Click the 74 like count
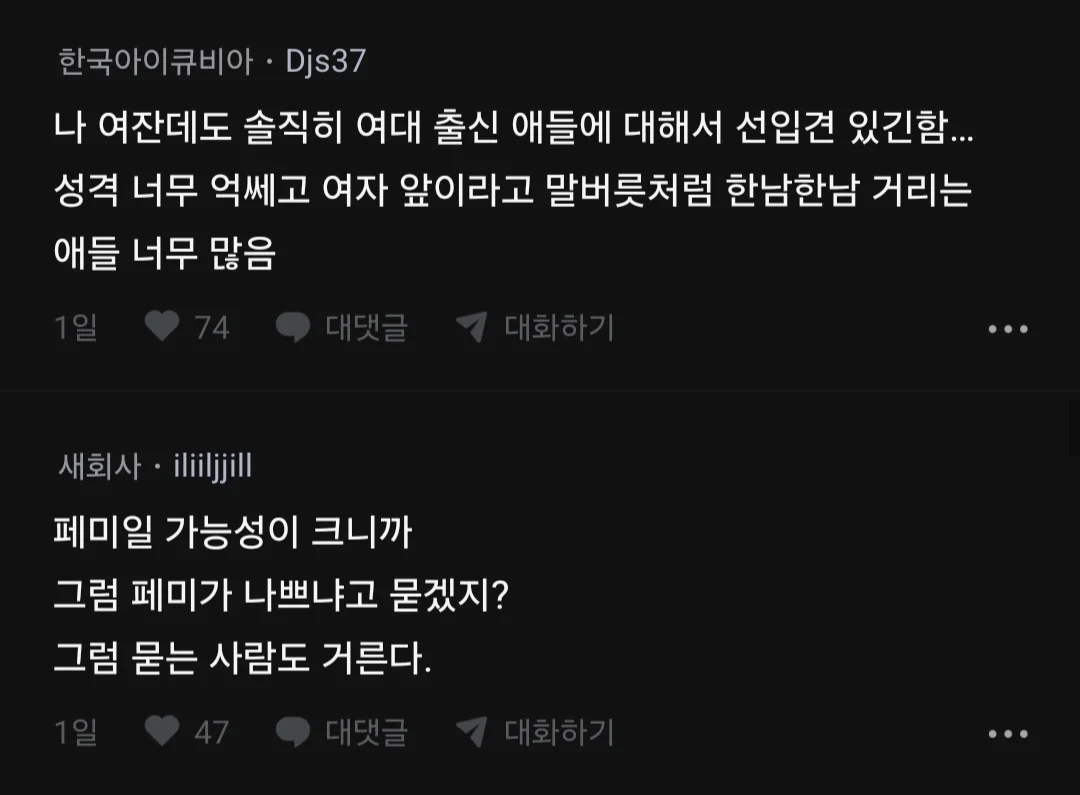The width and height of the screenshot is (1080, 795). click(212, 327)
